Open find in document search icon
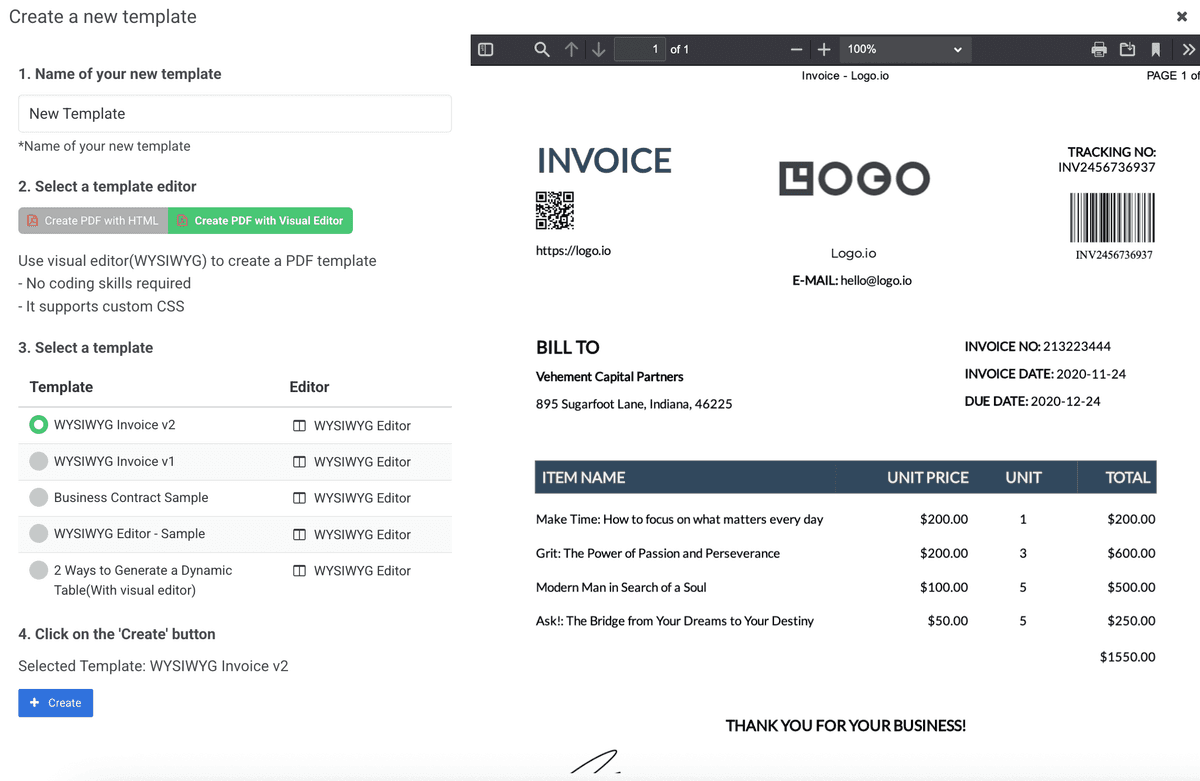 (542, 49)
